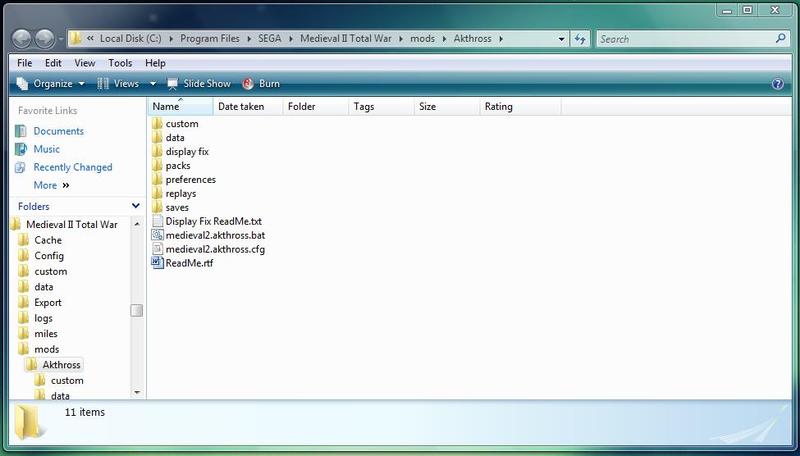The image size is (800, 456).
Task: Open the View menu
Action: pos(85,63)
